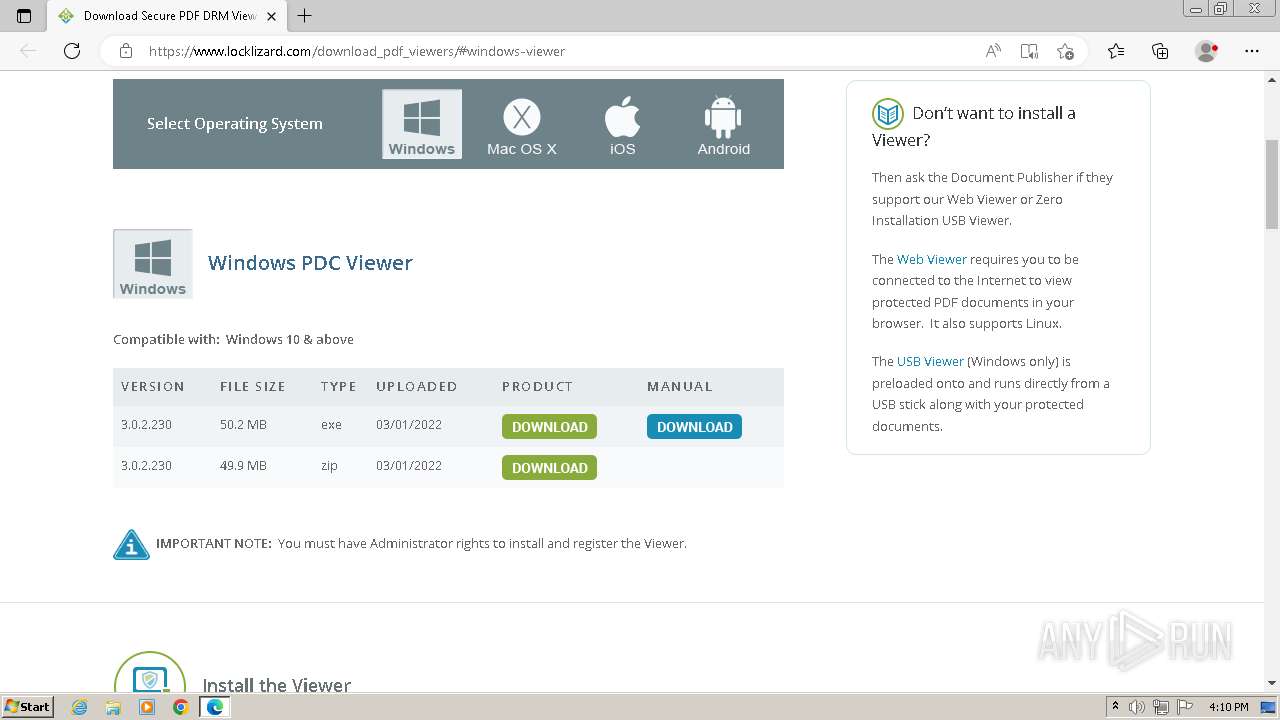This screenshot has width=1280, height=720.
Task: Click the taskbar clock showing 4:10 PM
Action: (1228, 707)
